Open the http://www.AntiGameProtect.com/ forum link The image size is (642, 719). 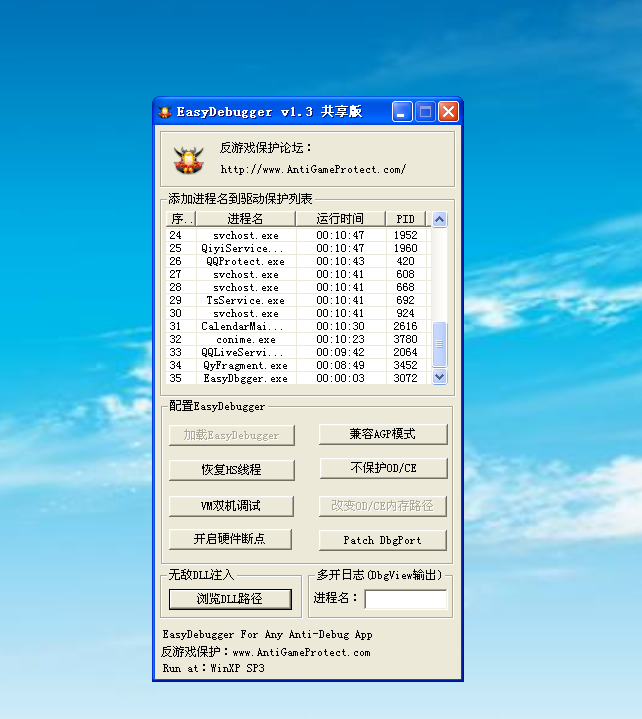click(313, 170)
